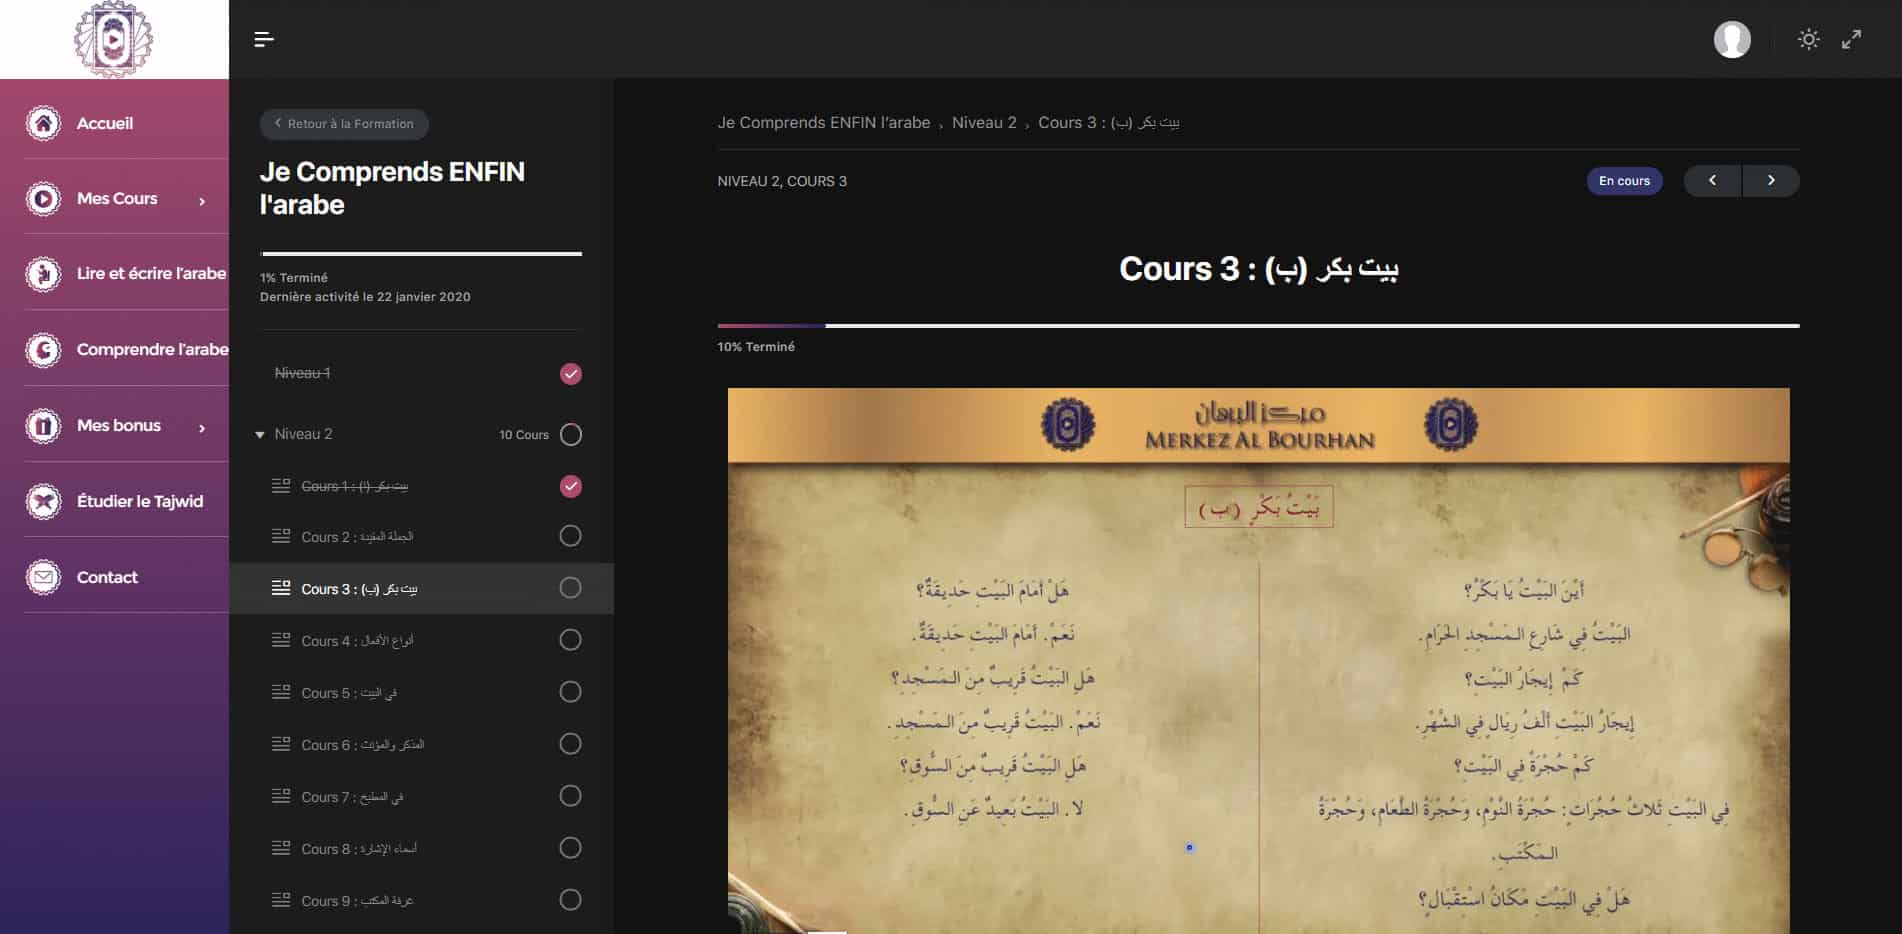Open Comprendre l'arabe menu item
Image resolution: width=1902 pixels, height=934 pixels.
click(x=152, y=349)
